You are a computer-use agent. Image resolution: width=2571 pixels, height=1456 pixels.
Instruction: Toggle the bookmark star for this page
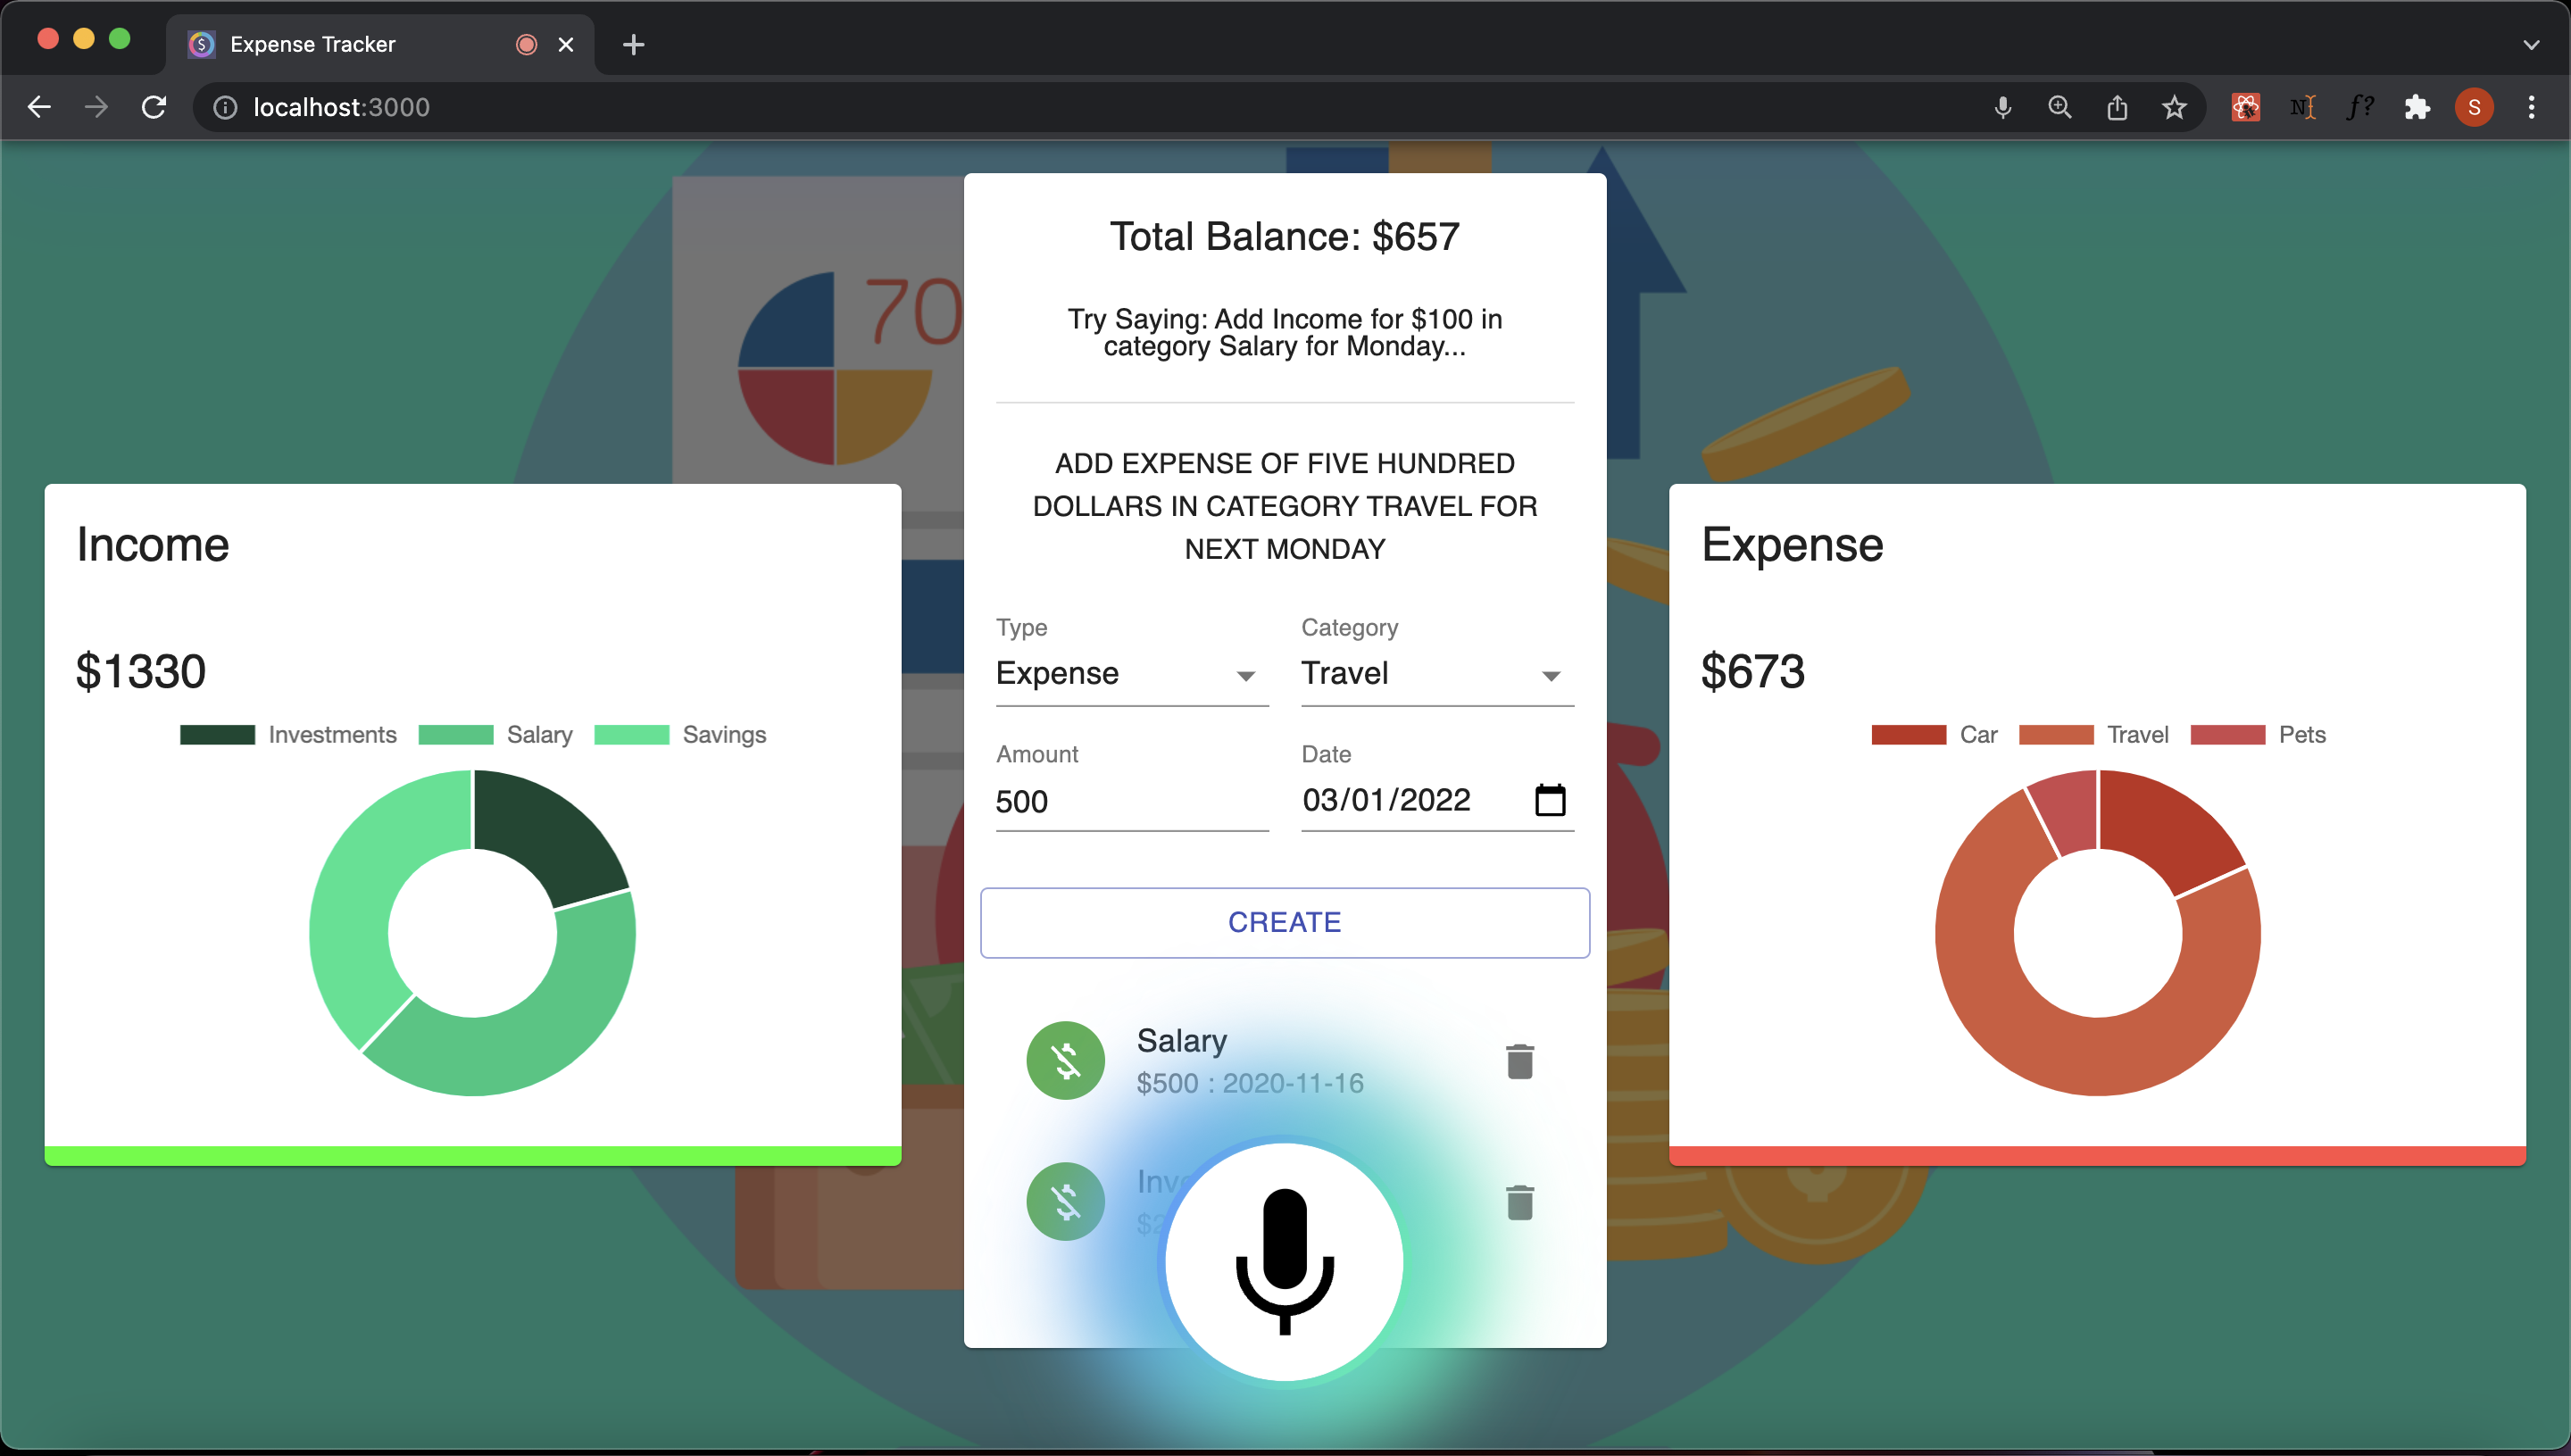pyautogui.click(x=2174, y=107)
